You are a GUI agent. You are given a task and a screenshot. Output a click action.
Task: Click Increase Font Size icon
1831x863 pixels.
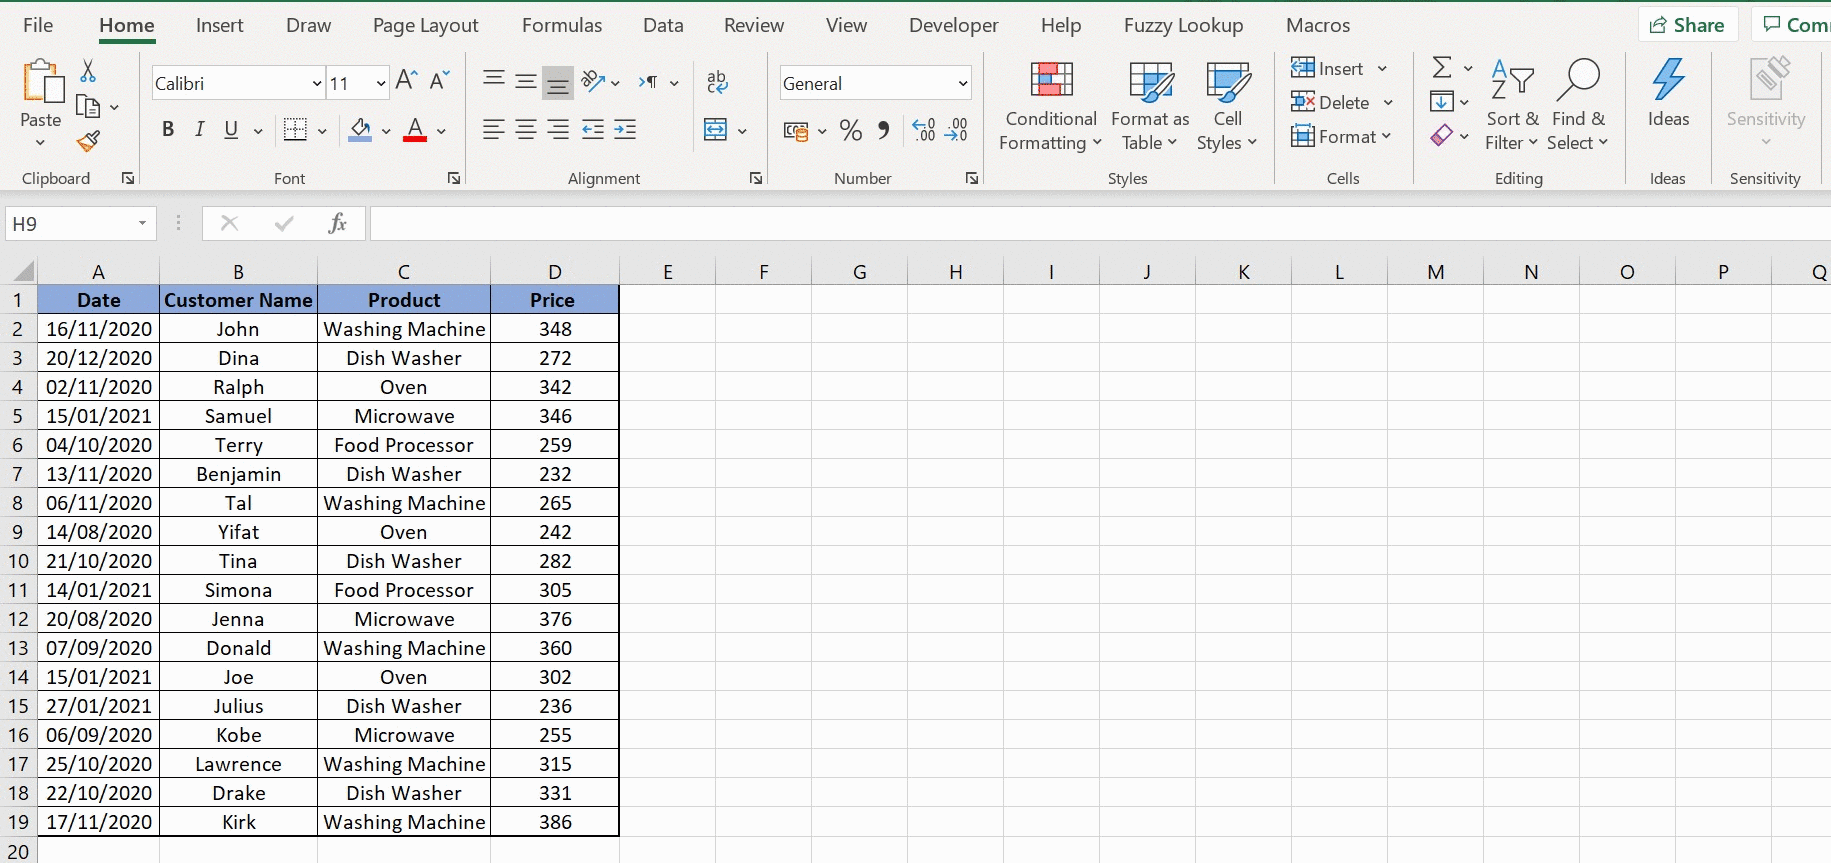click(x=406, y=82)
